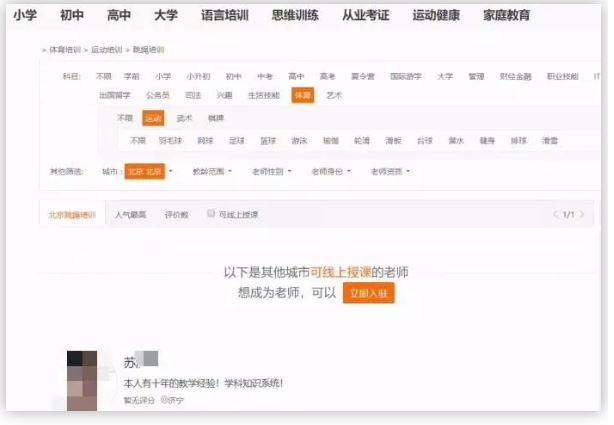The image size is (614, 425).
Task: Expand the 教龄范围 dropdown
Action: [211, 171]
